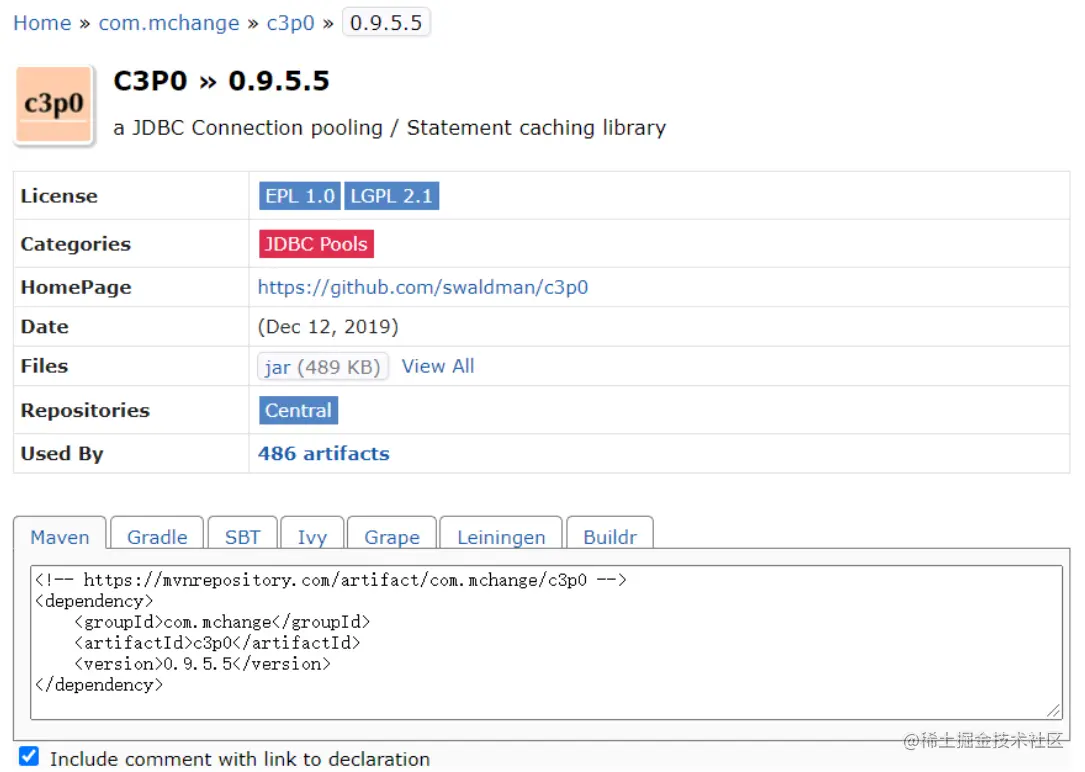Open com.mchange breadcrumb link

[x=169, y=23]
